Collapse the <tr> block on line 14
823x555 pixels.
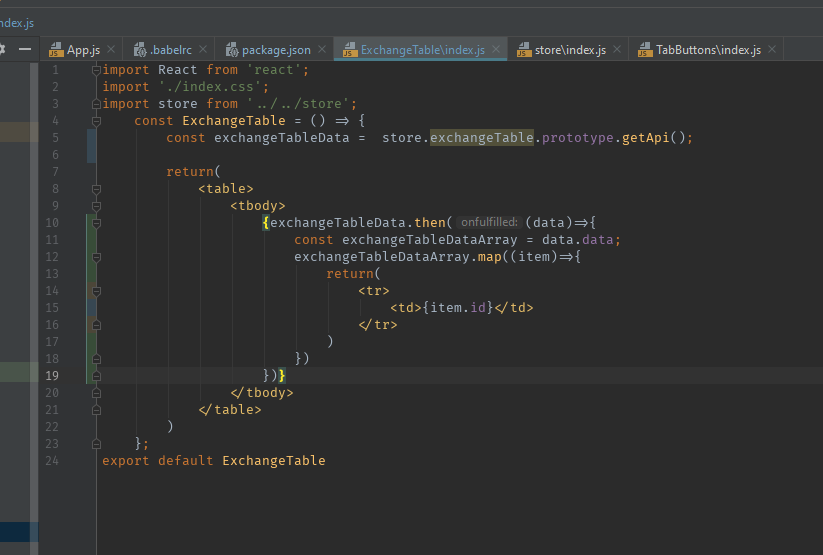coord(96,291)
